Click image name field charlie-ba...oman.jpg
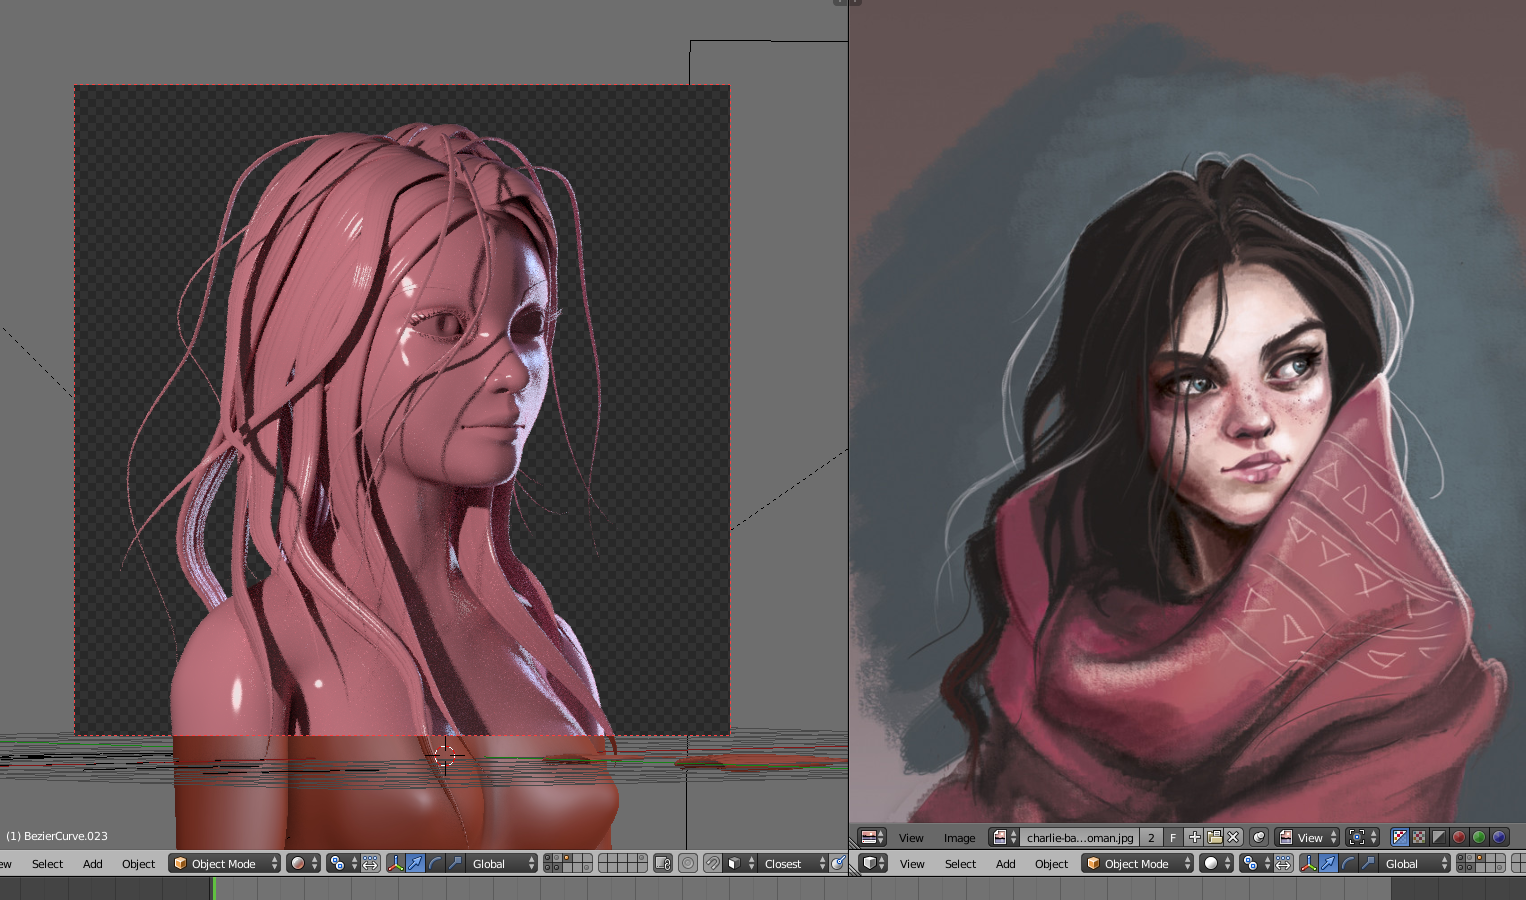The width and height of the screenshot is (1526, 900). [1080, 837]
